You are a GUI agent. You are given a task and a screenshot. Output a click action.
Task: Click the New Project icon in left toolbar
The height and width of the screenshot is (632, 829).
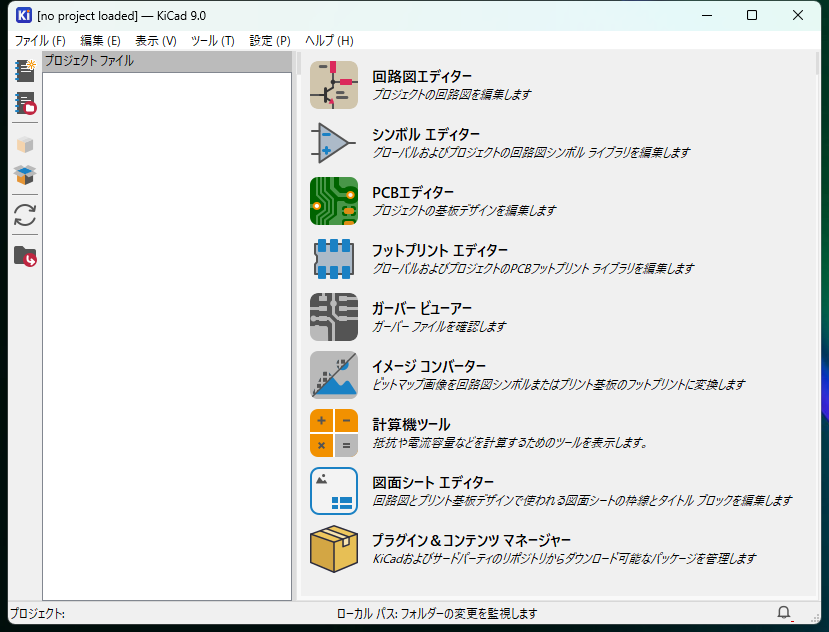click(25, 71)
